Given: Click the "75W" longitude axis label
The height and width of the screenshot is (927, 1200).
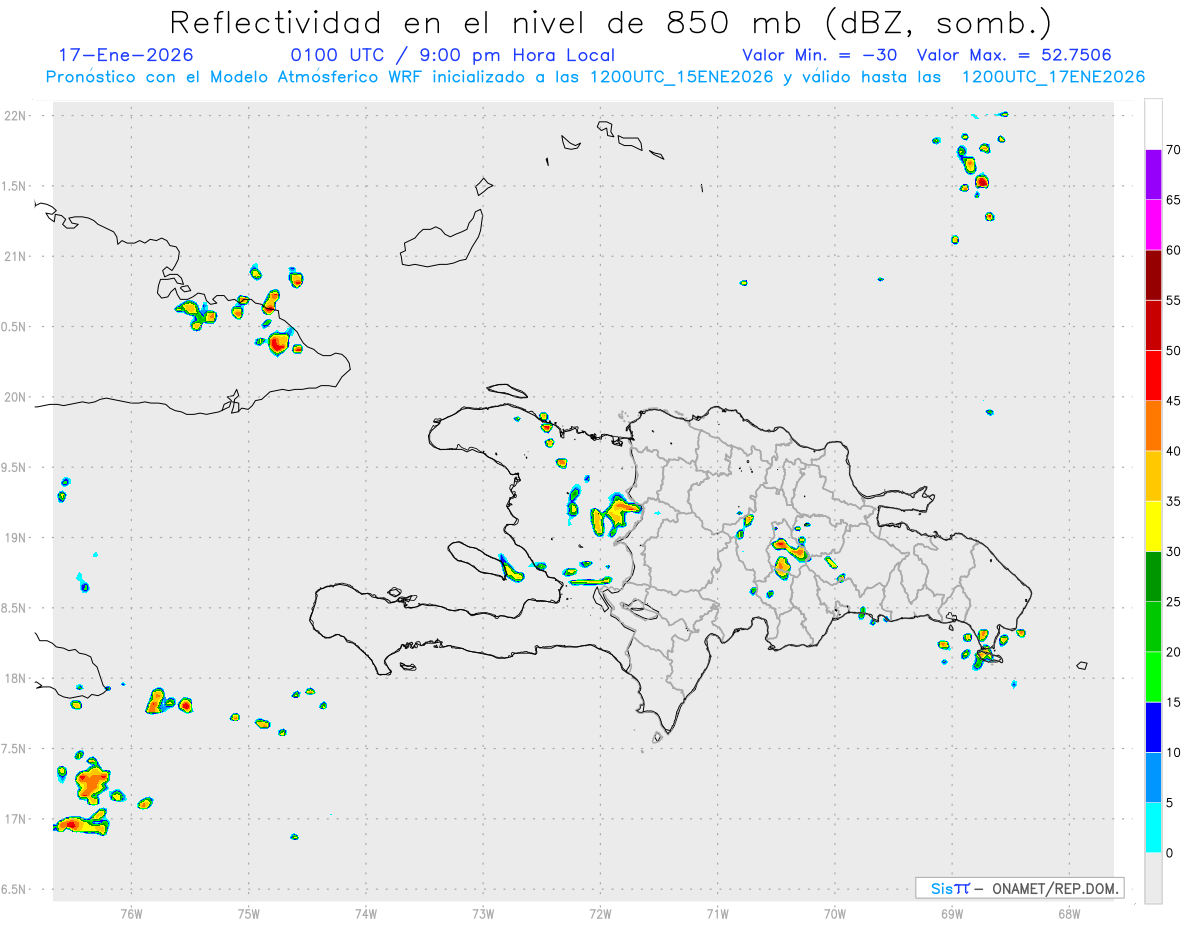Looking at the screenshot, I should (249, 912).
